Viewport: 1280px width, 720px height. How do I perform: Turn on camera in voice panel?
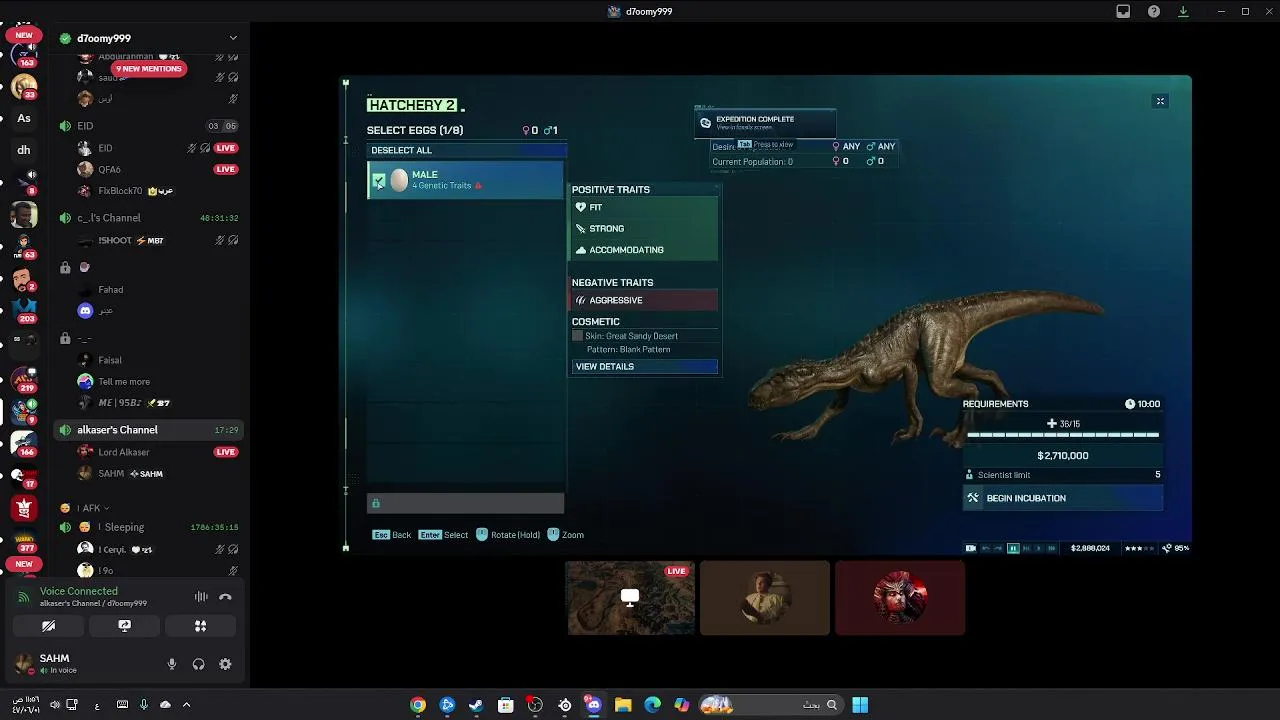48,626
